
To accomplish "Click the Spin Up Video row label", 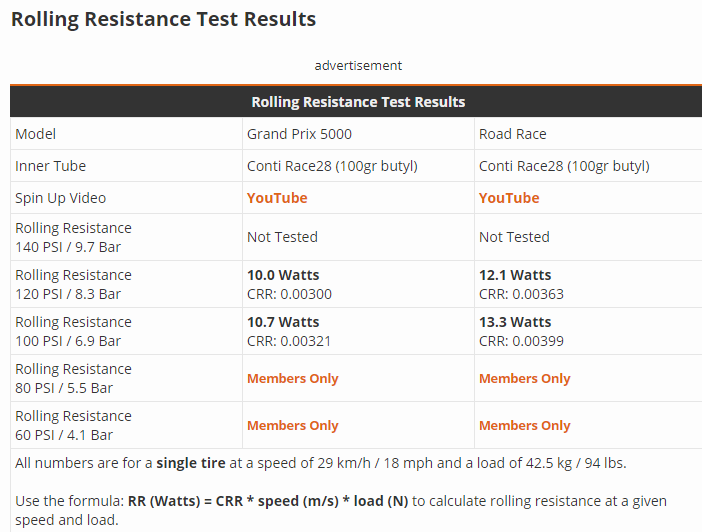I will click(60, 198).
